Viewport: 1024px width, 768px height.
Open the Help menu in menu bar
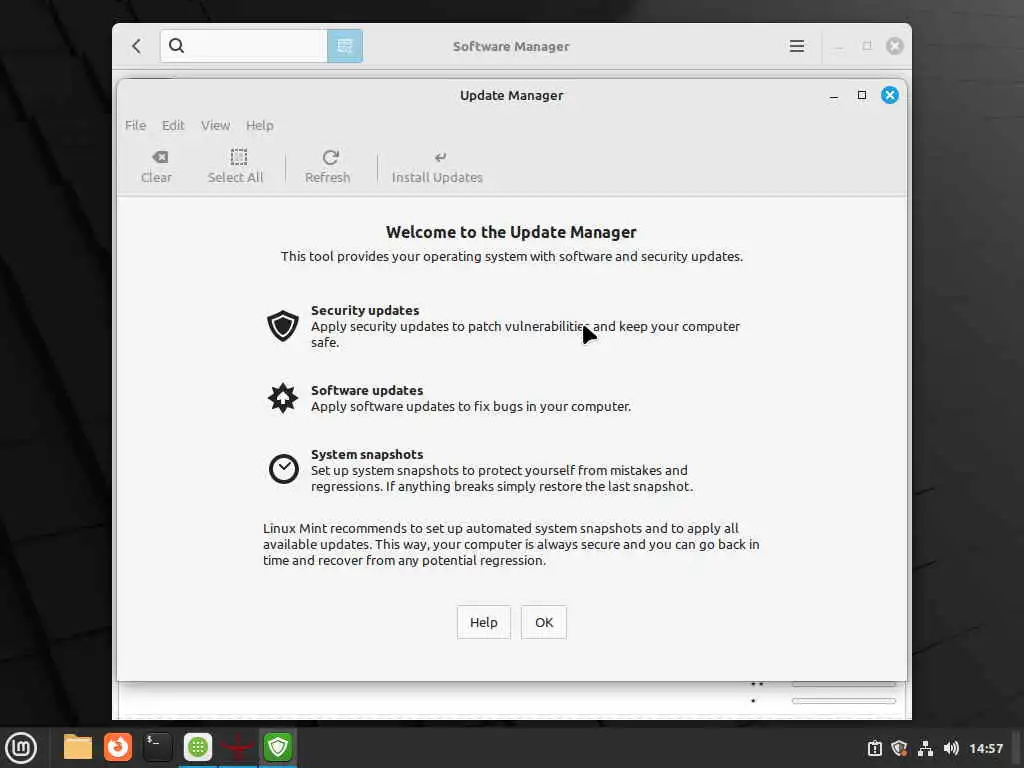[259, 125]
